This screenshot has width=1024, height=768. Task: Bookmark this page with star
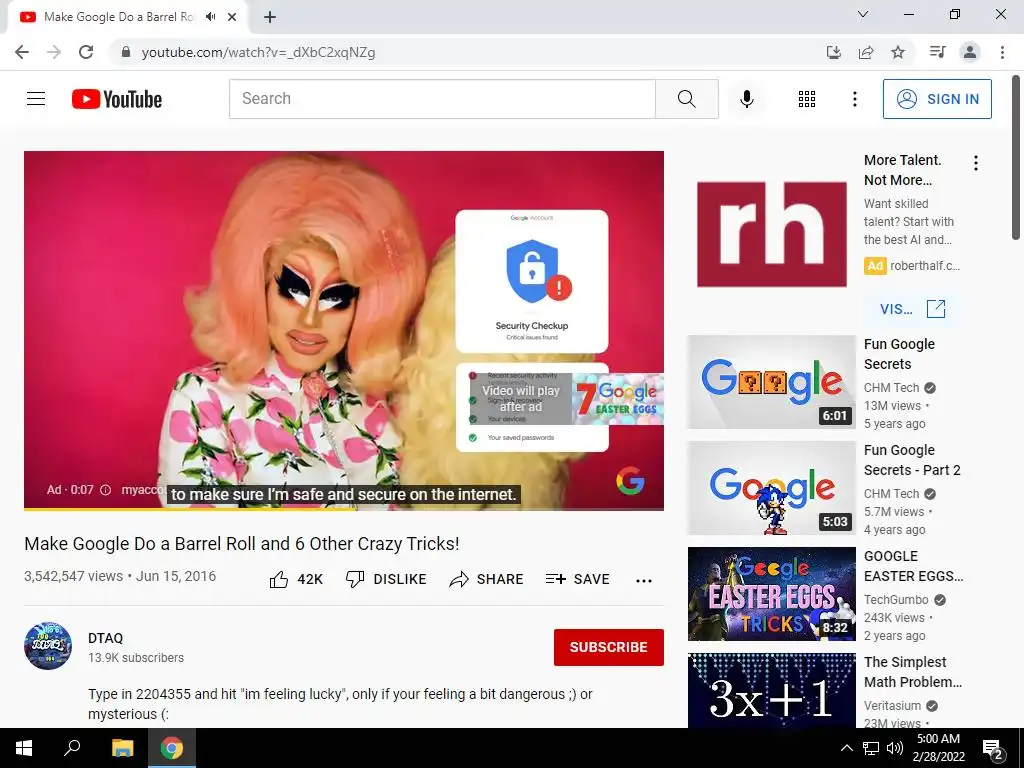point(898,52)
